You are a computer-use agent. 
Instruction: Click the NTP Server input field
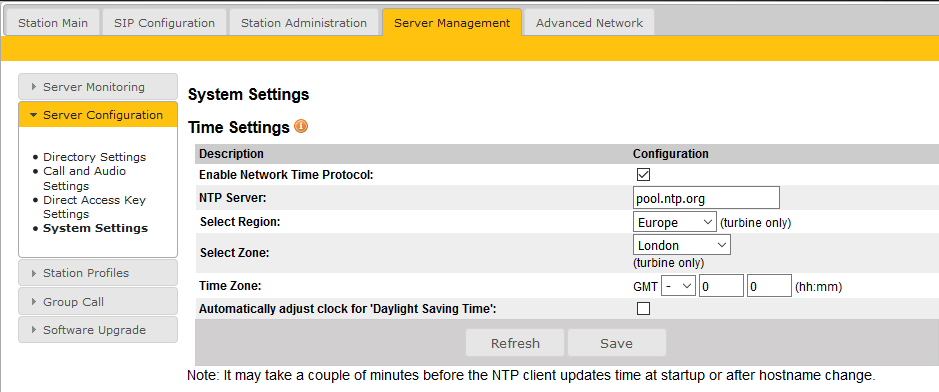(706, 197)
